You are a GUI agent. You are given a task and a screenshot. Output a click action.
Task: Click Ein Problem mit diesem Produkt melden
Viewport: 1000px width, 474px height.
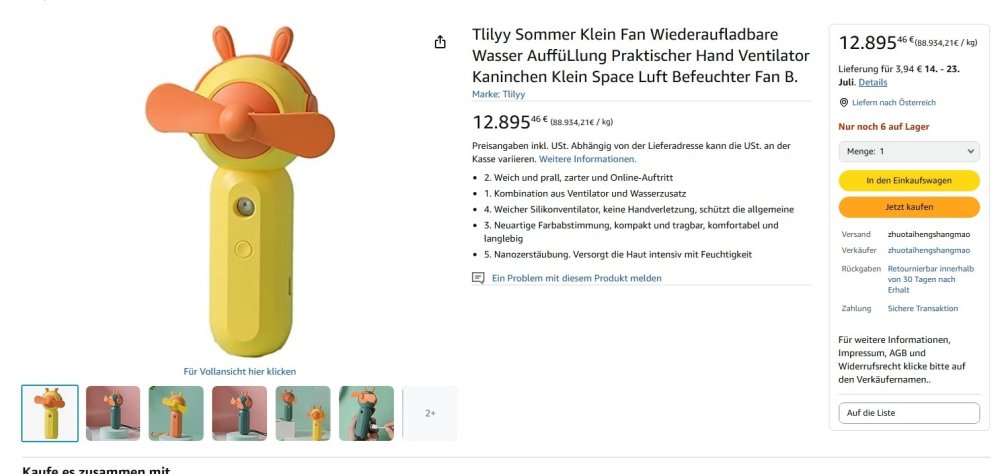(576, 278)
